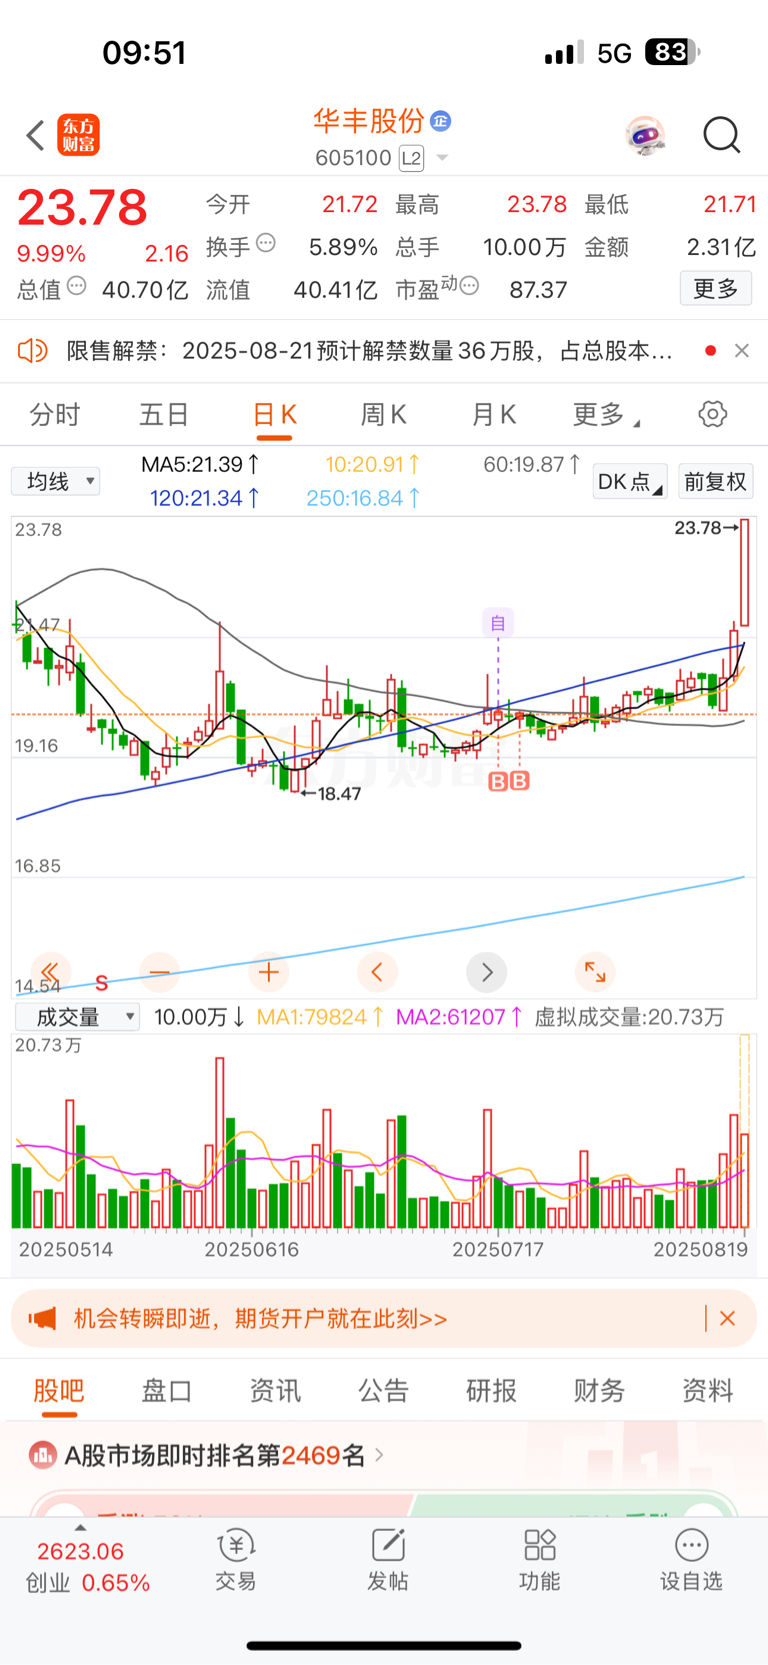
Task: Tap the ranking chart icon
Action: (x=42, y=1455)
